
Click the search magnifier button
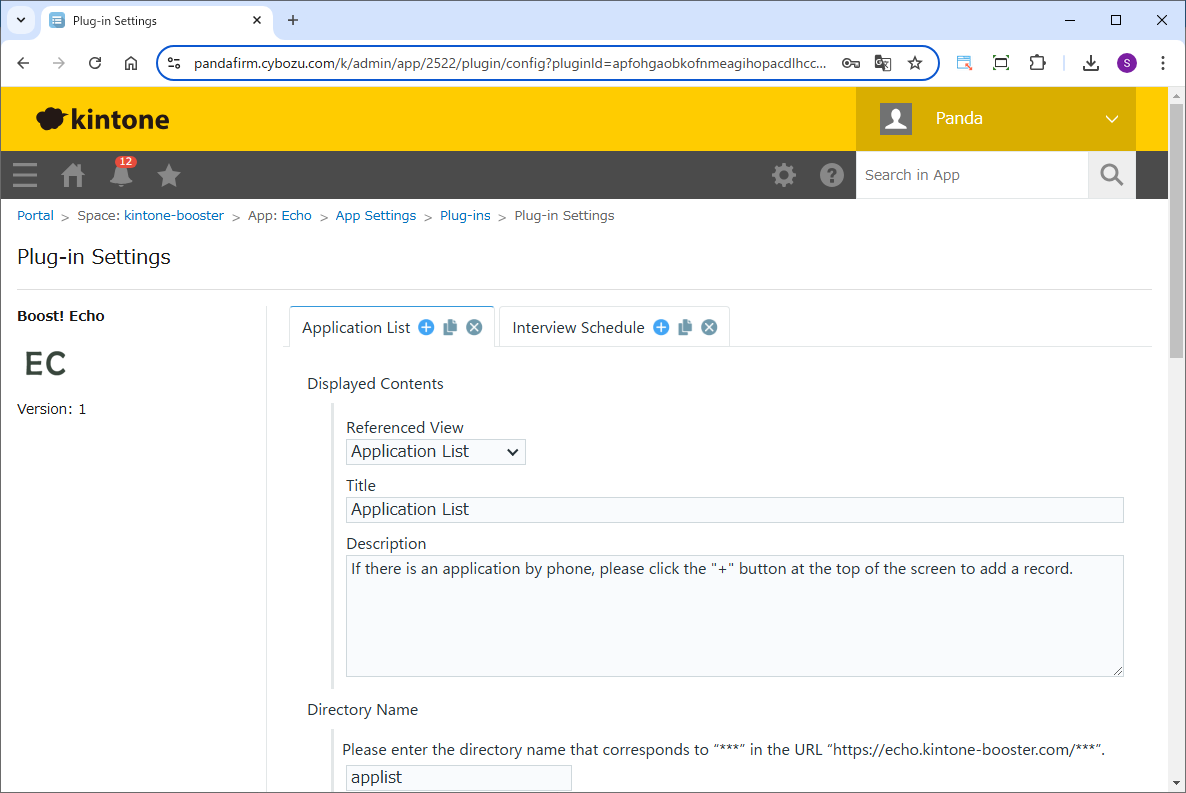point(1112,175)
